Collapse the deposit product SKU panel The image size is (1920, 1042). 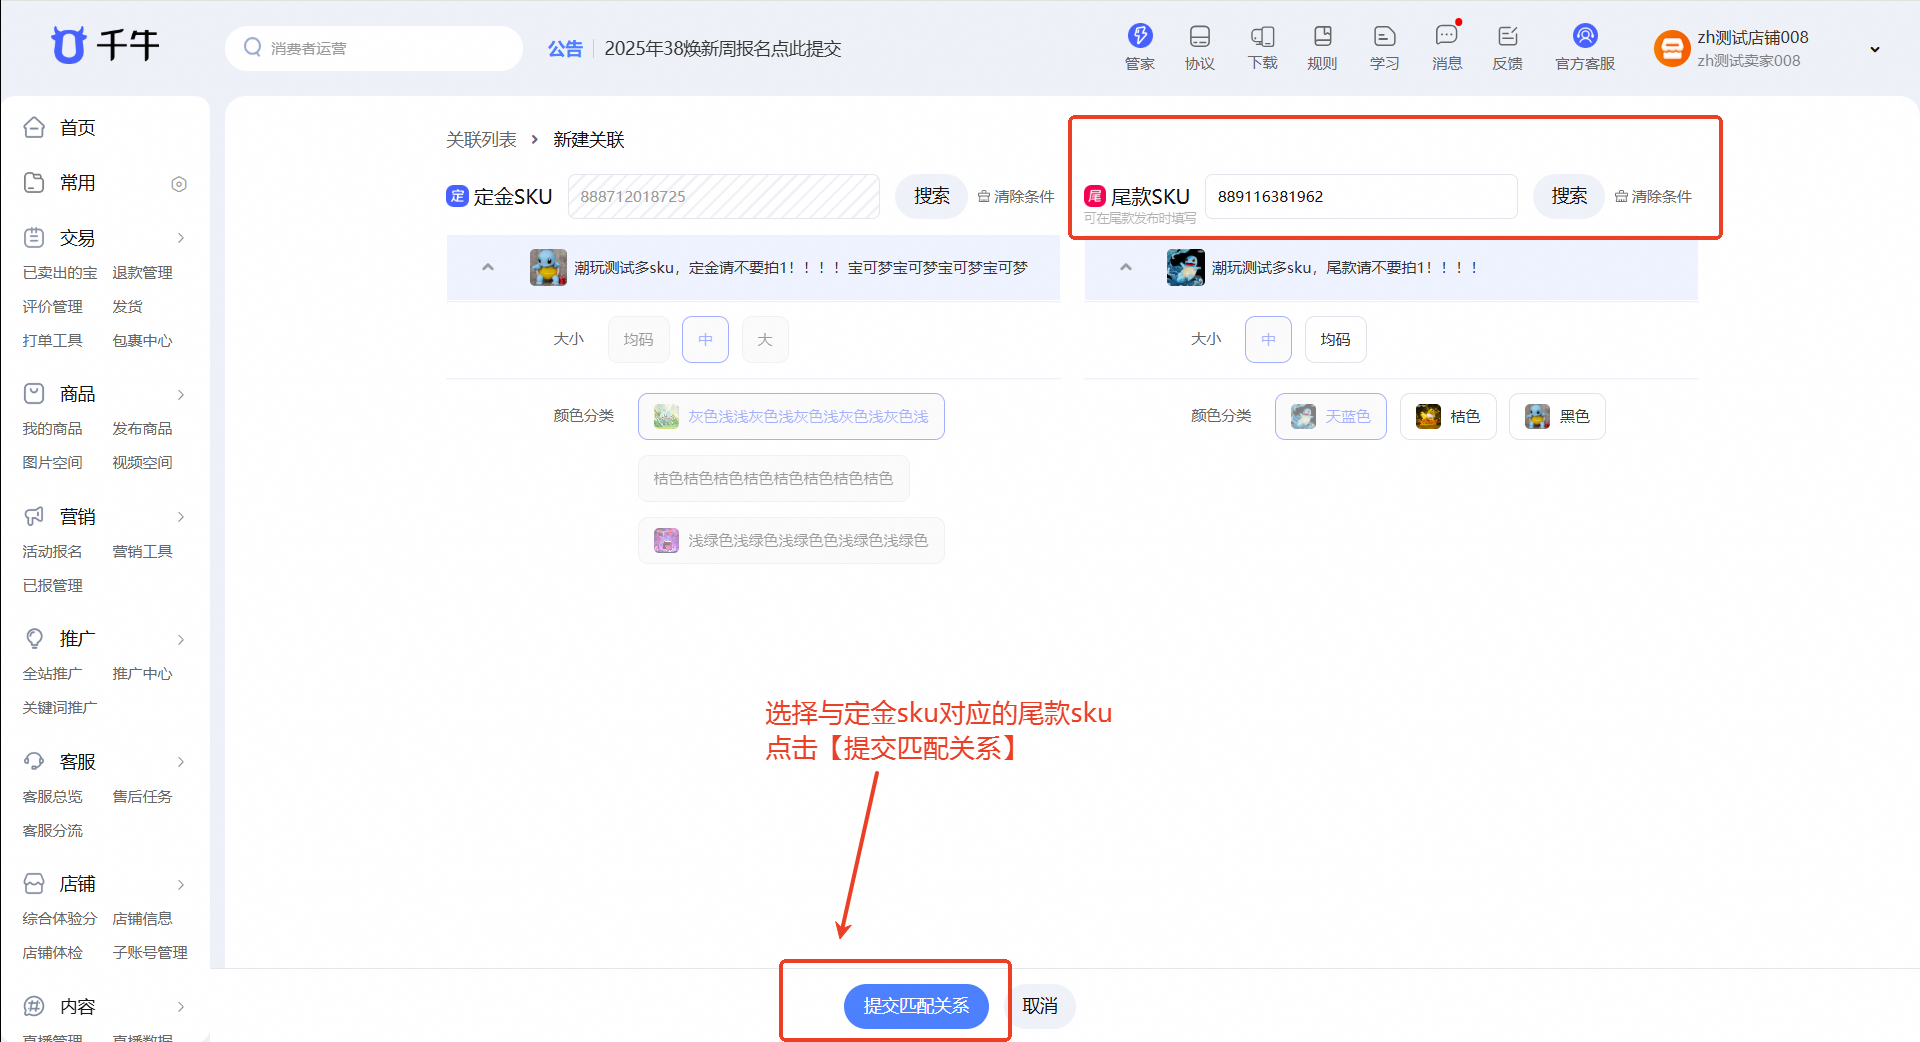(x=488, y=267)
